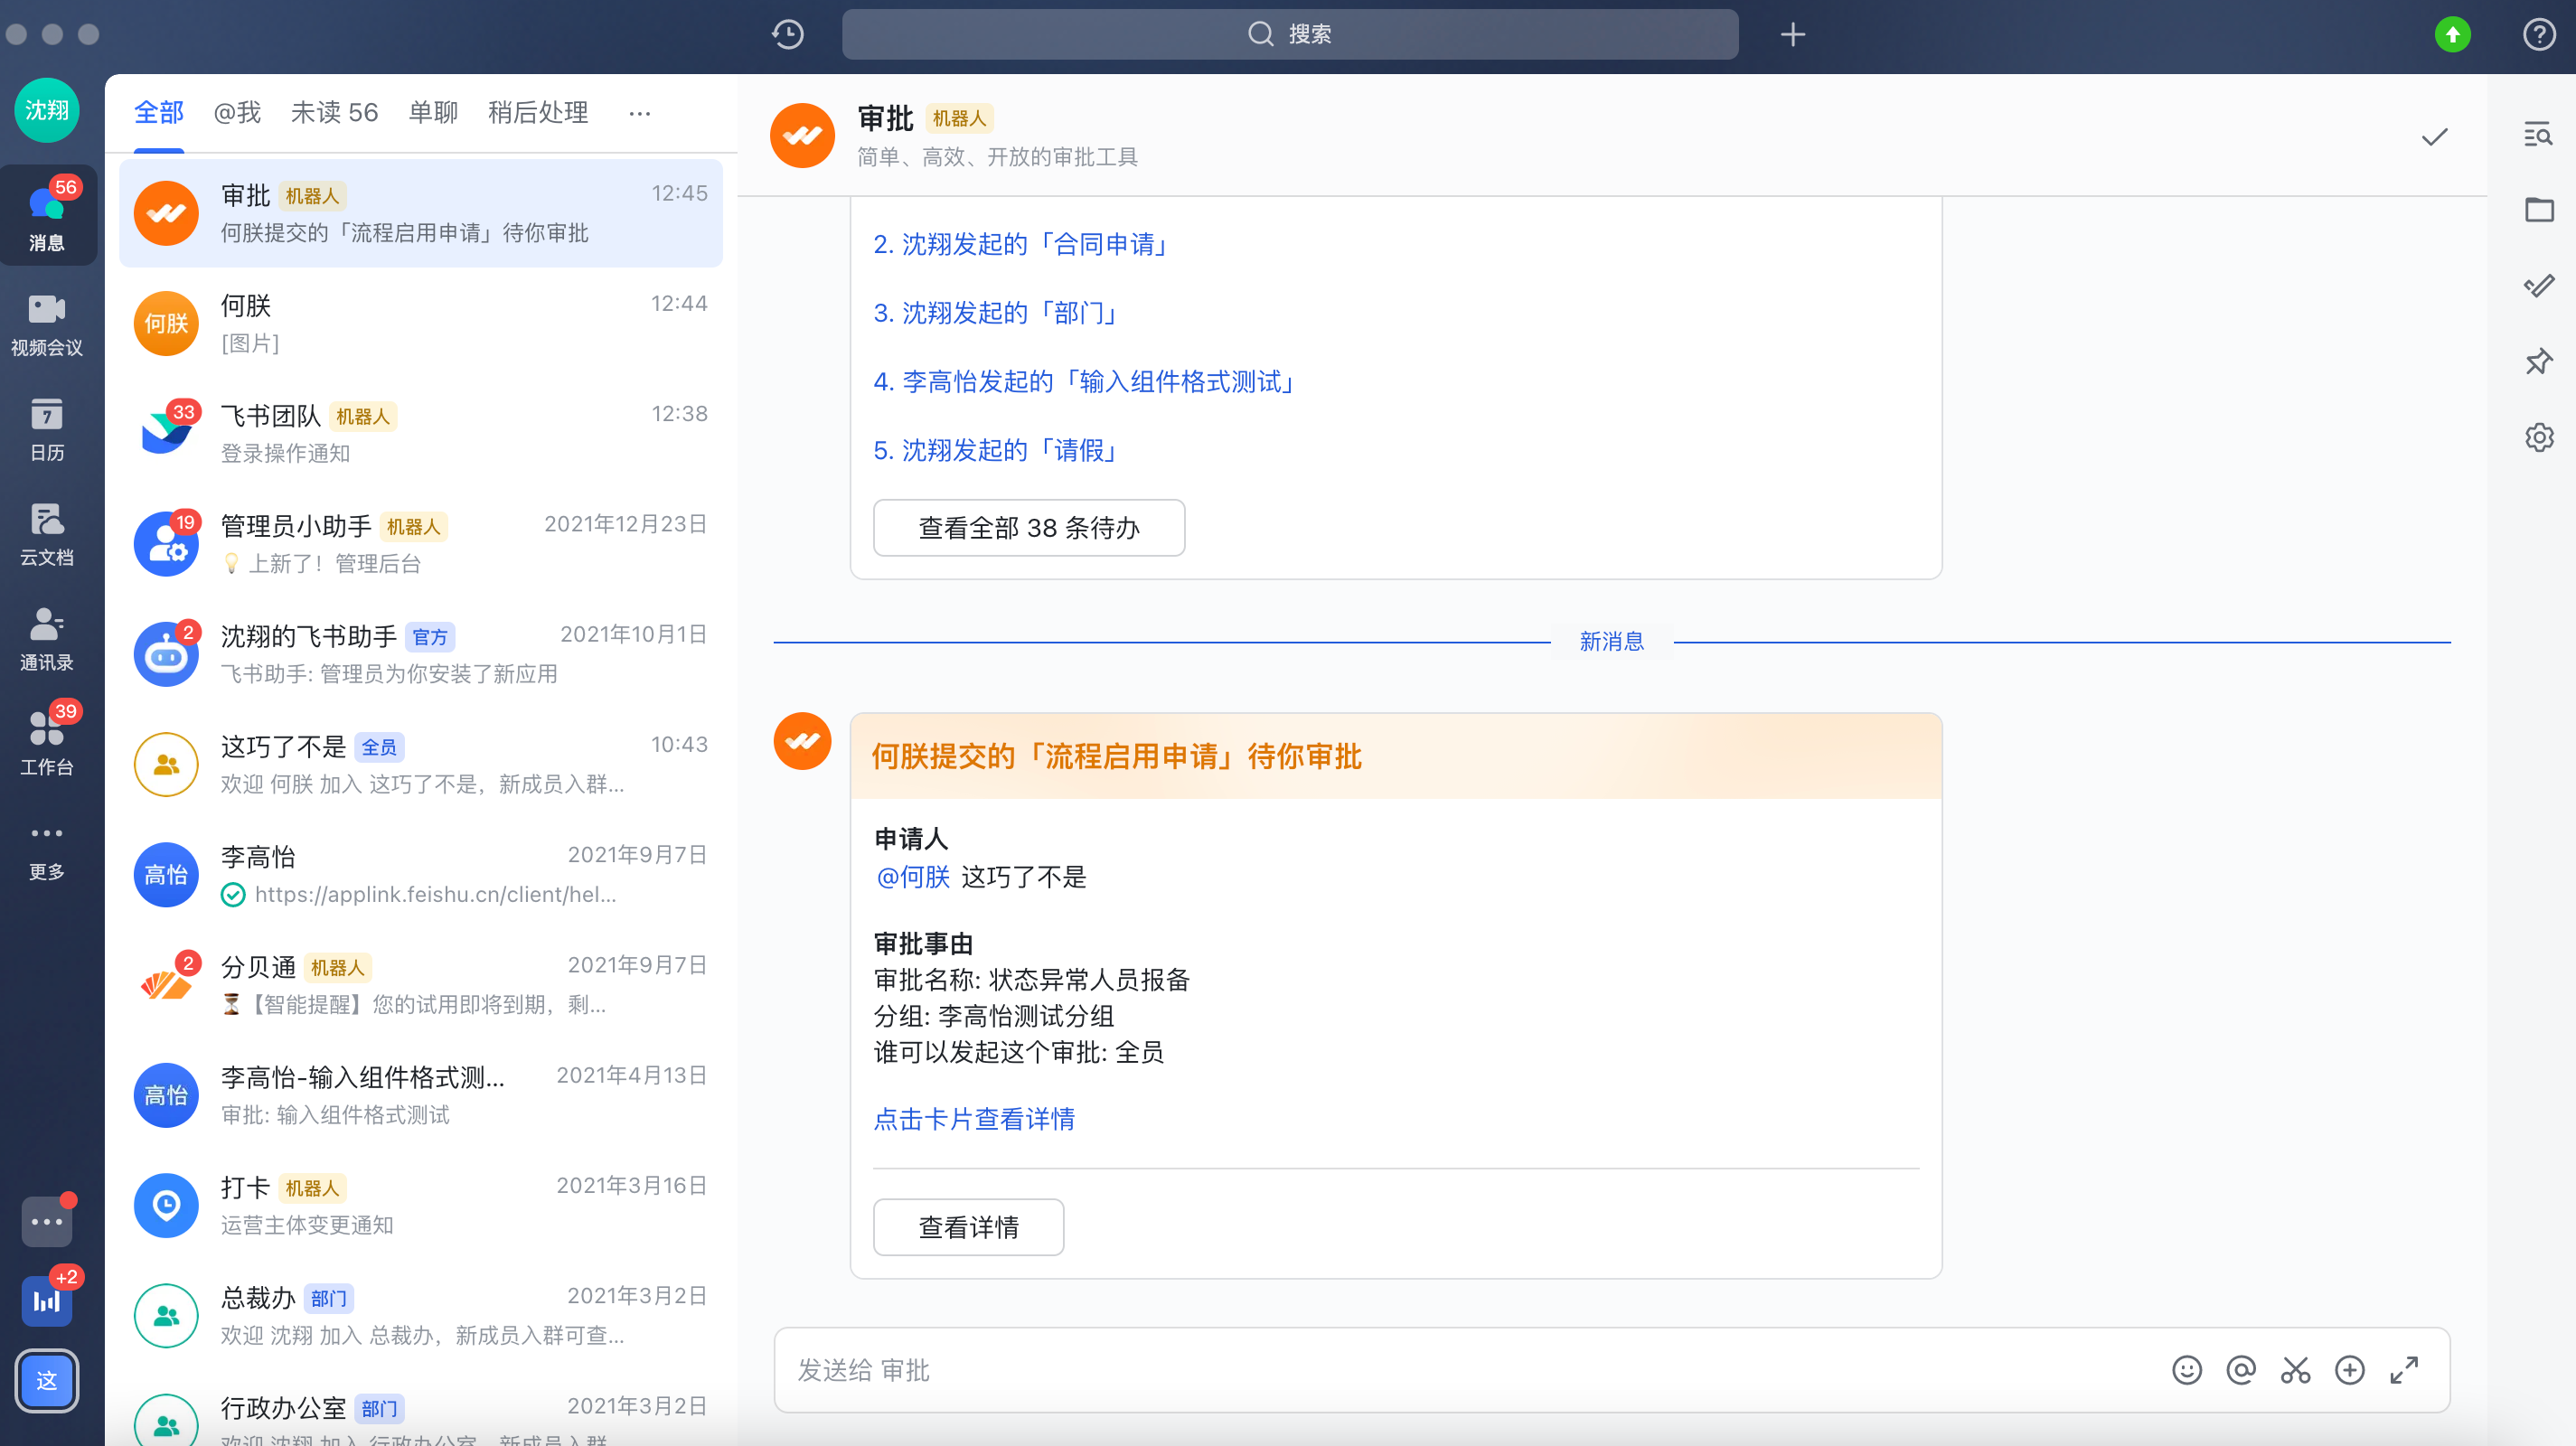2576x1446 pixels.
Task: Open emoji picker in message input
Action: (2187, 1369)
